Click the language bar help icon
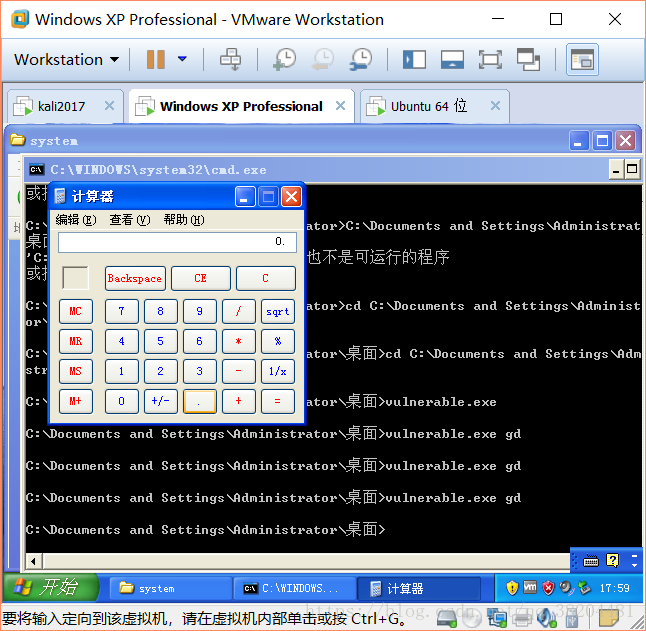Image resolution: width=646 pixels, height=631 pixels. (613, 561)
